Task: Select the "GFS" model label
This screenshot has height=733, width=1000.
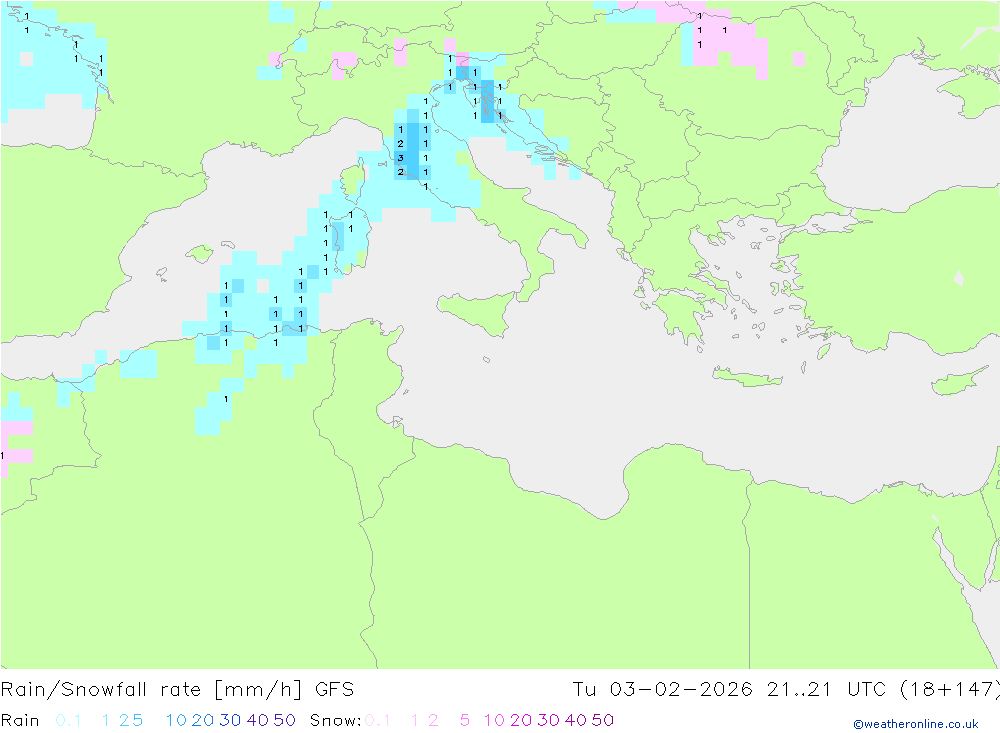Action: click(x=335, y=690)
